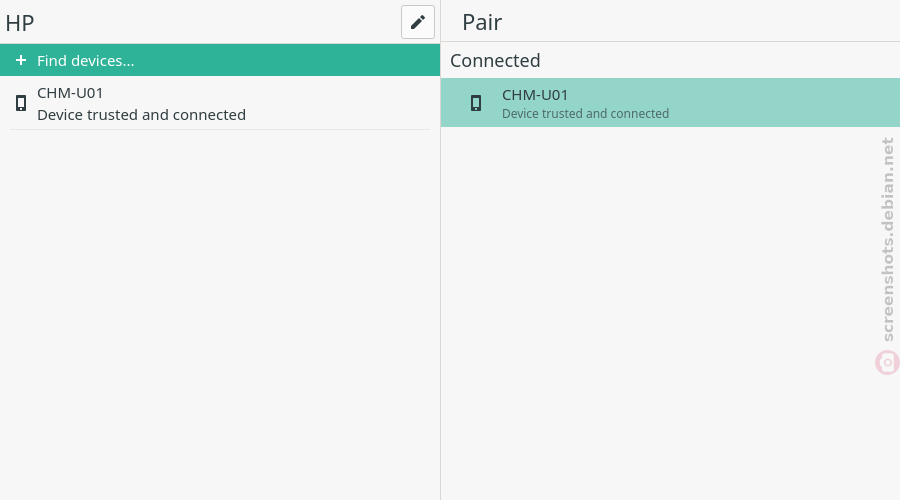Open Find devices... row
Viewport: 900px width, 500px height.
tap(220, 60)
